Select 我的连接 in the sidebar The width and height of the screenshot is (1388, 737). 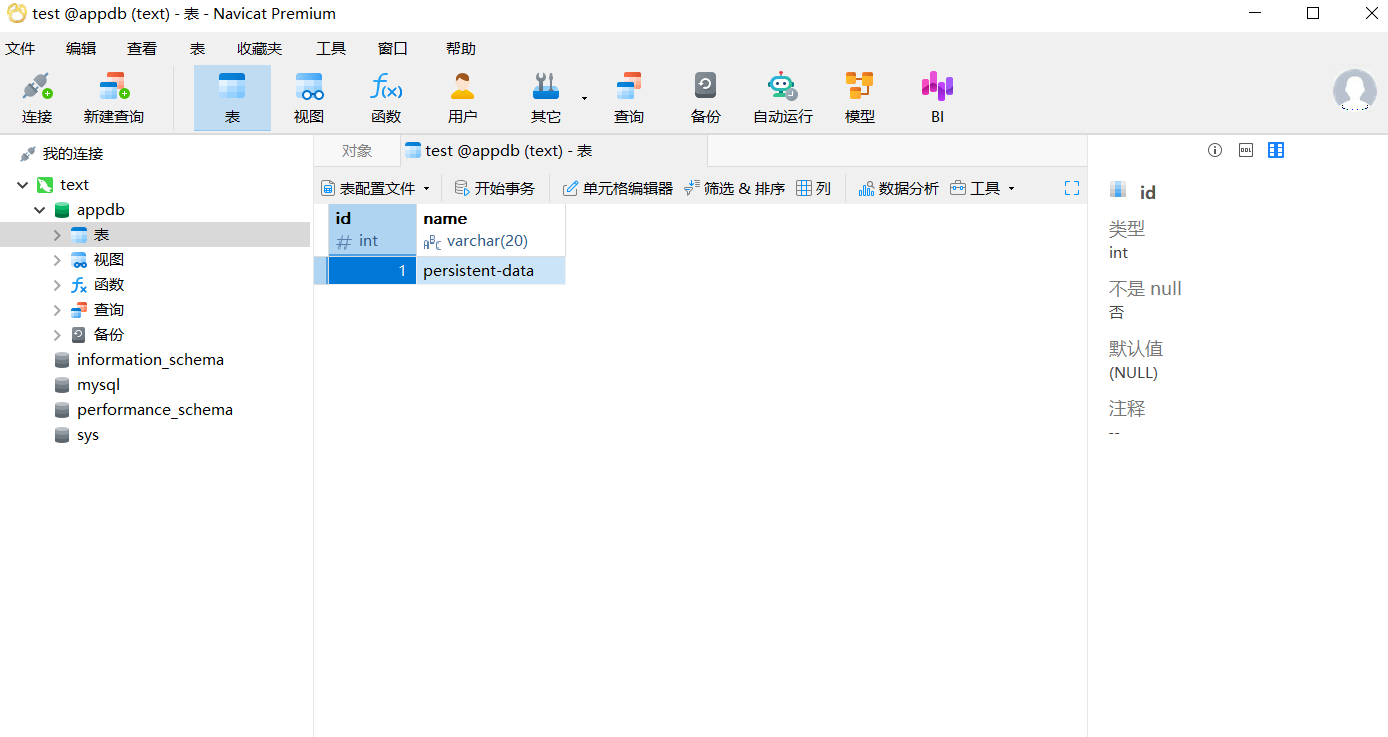[x=72, y=154]
